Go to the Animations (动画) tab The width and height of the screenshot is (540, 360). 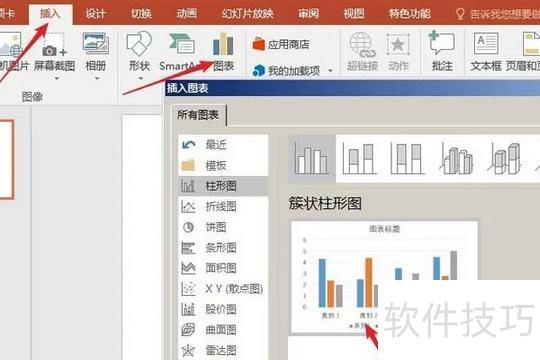point(186,14)
